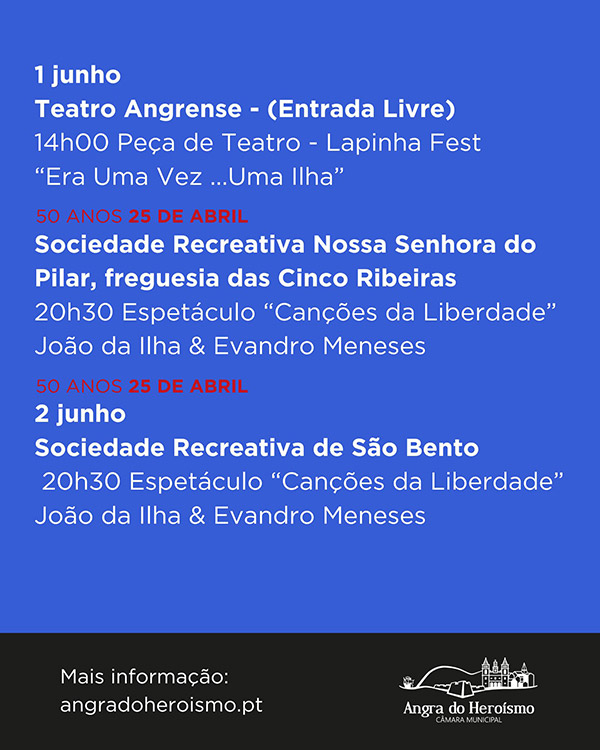Click the "Angra do Heroísmo" logo wordmark
Viewport: 600px width, 750px height.
tap(468, 708)
